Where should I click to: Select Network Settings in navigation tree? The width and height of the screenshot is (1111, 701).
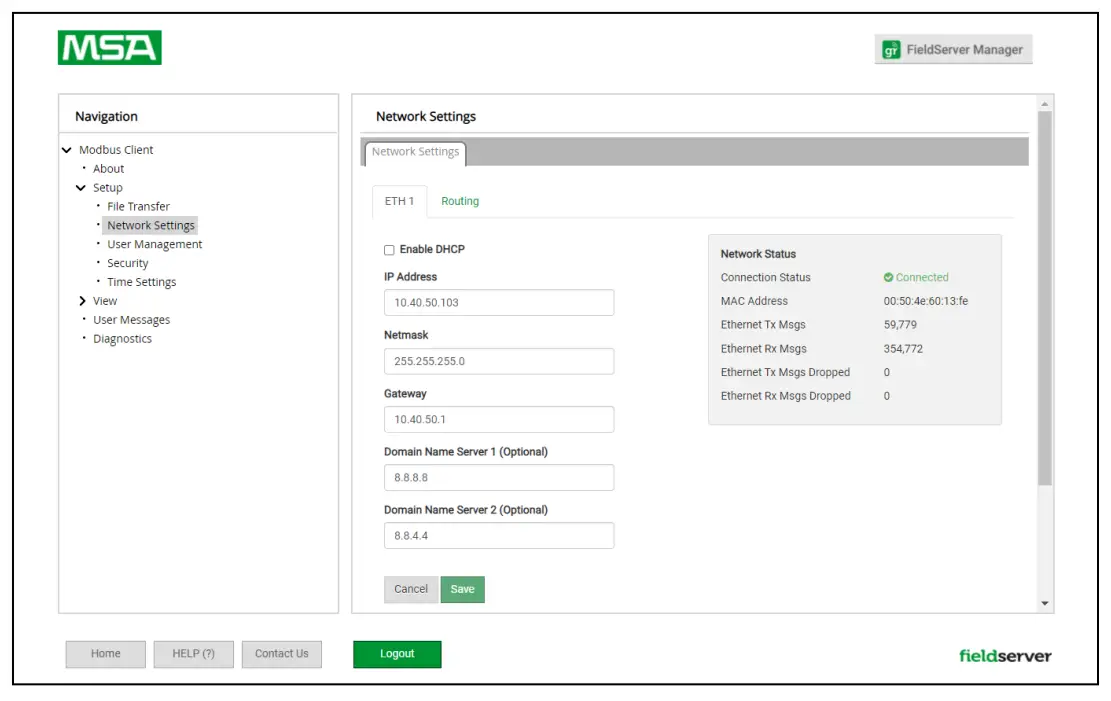click(x=151, y=225)
